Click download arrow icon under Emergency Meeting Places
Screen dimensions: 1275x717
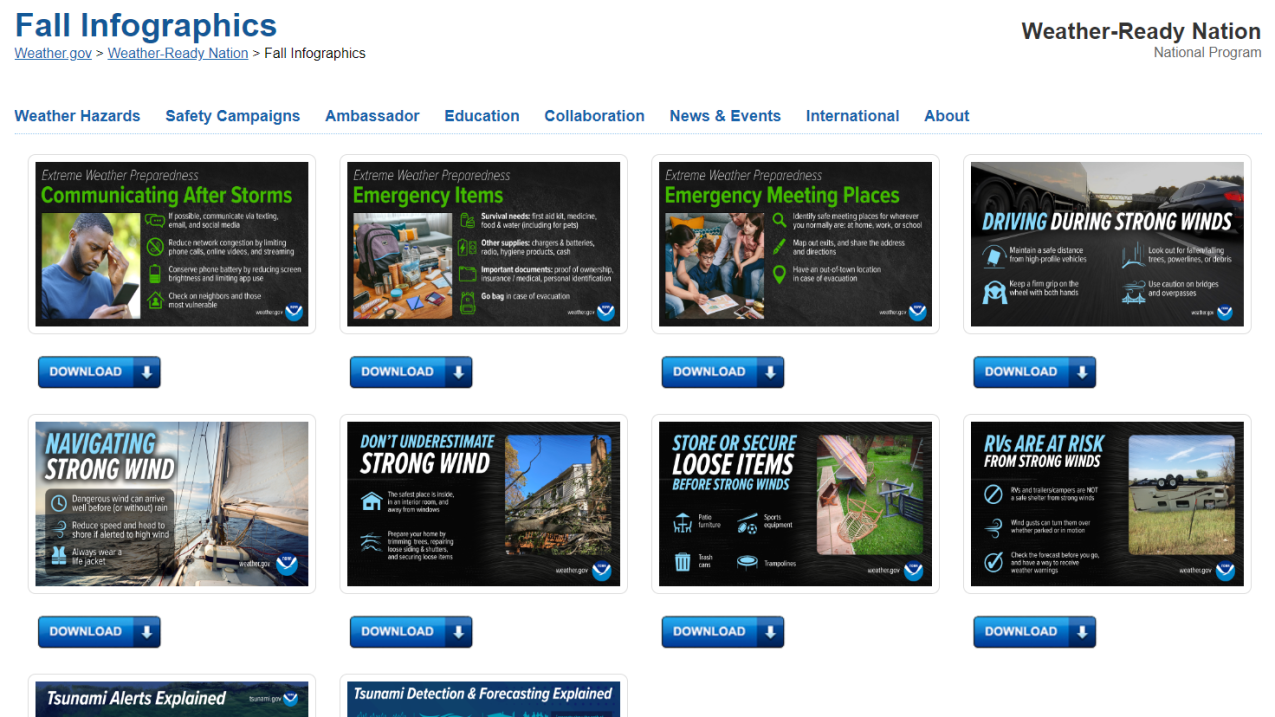(770, 372)
